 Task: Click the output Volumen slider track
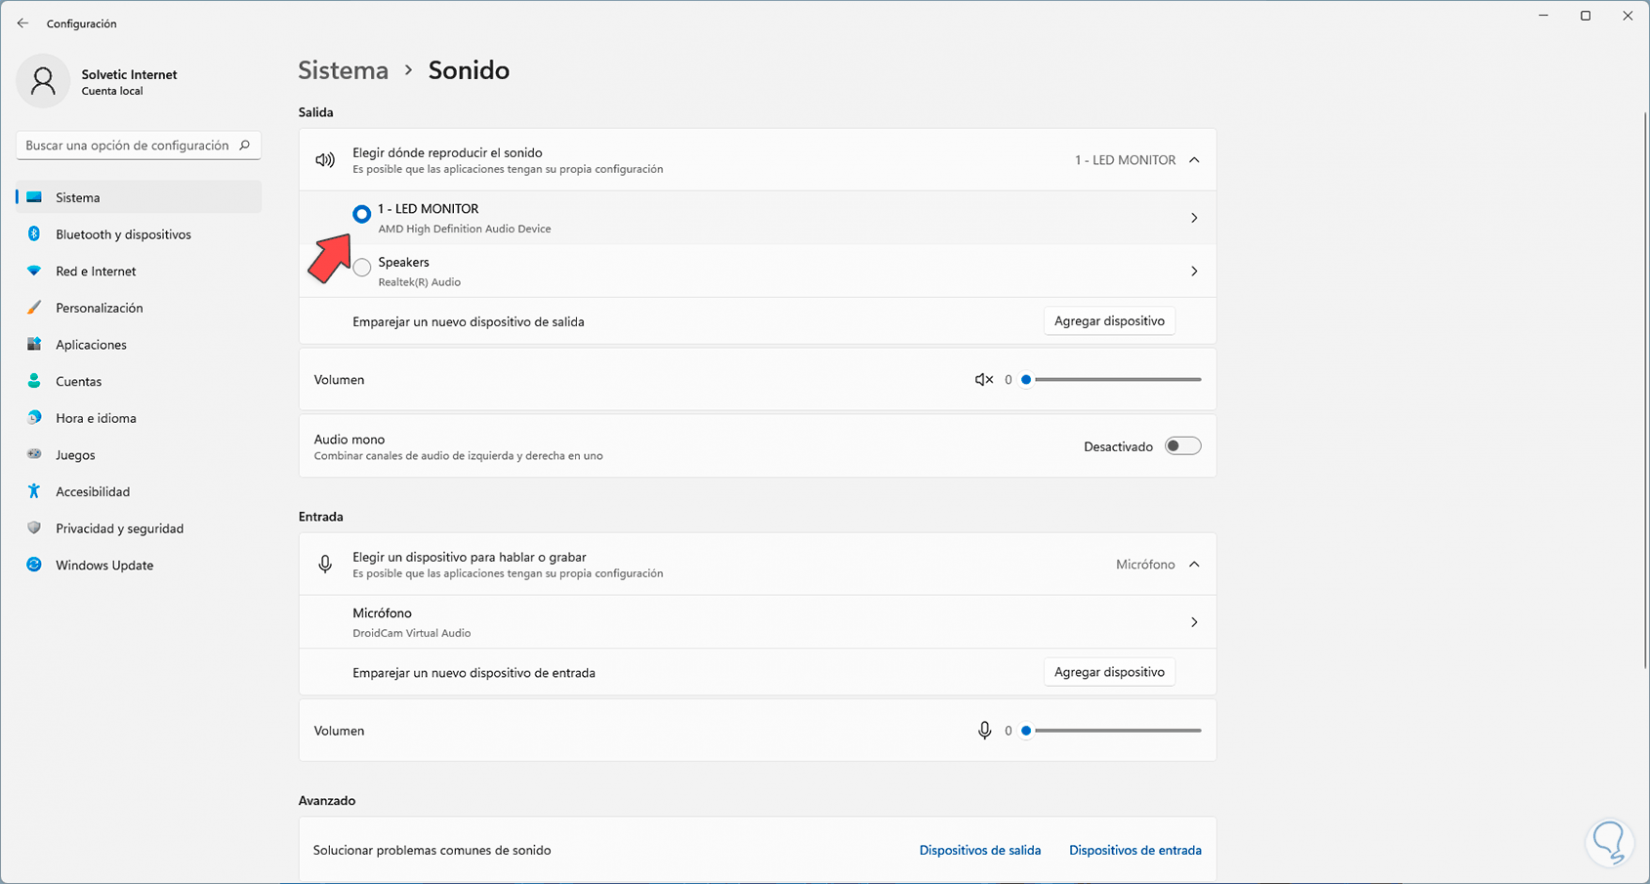[x=1118, y=380]
